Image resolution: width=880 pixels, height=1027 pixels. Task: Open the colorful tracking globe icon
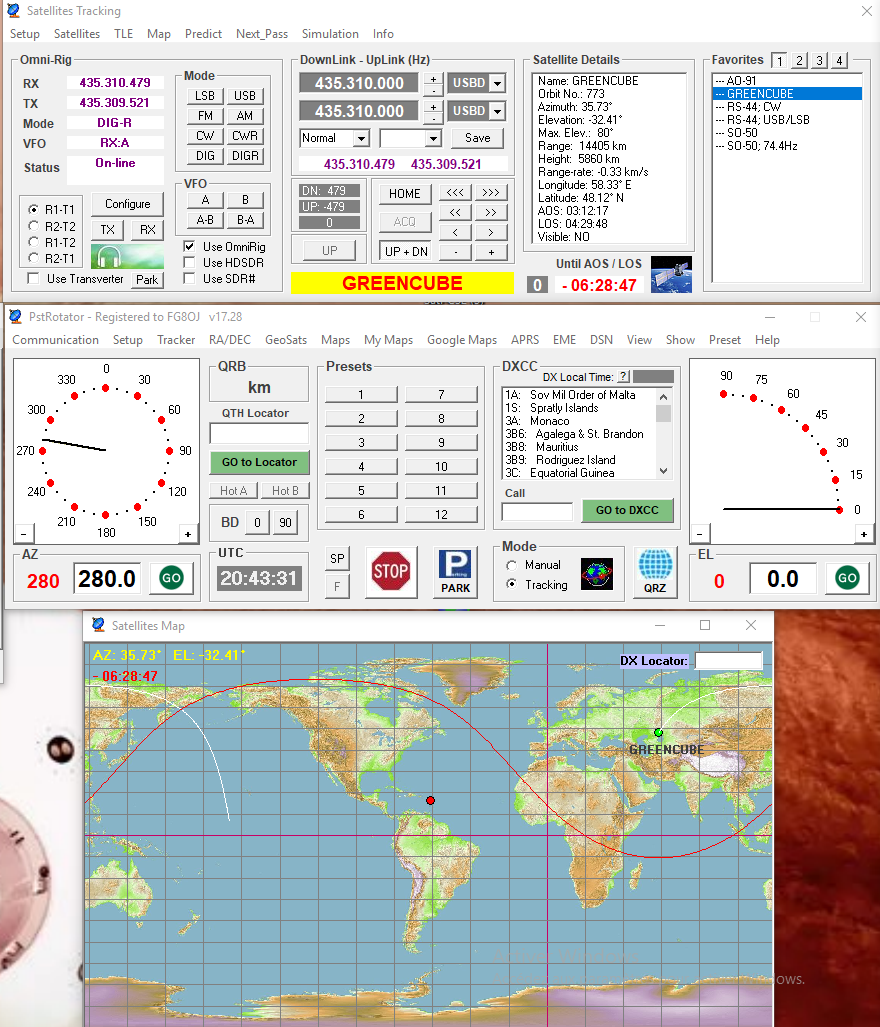[596, 573]
